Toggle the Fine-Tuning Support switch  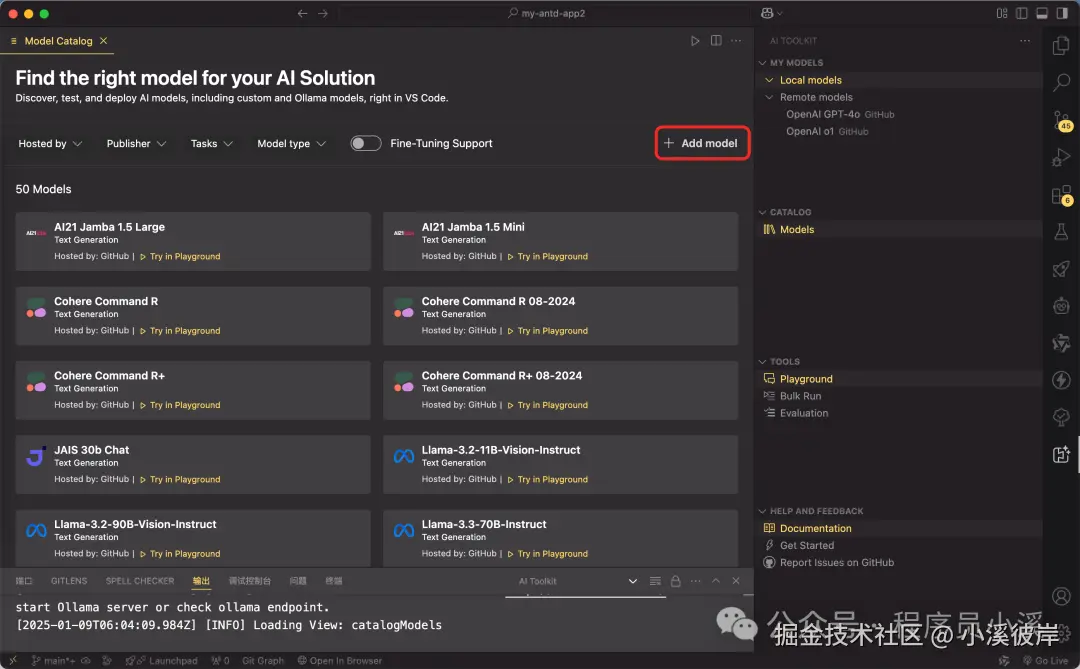365,143
